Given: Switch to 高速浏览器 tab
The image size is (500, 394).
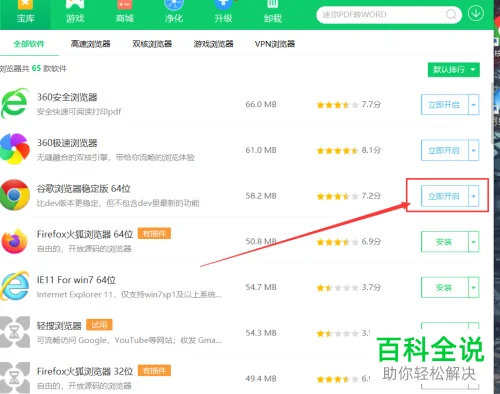Looking at the screenshot, I should coord(90,44).
